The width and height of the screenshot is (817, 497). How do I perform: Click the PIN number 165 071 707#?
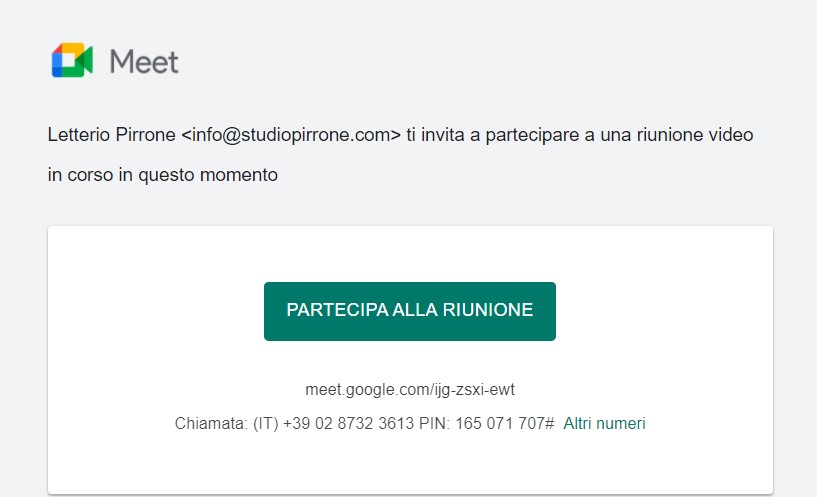[504, 423]
